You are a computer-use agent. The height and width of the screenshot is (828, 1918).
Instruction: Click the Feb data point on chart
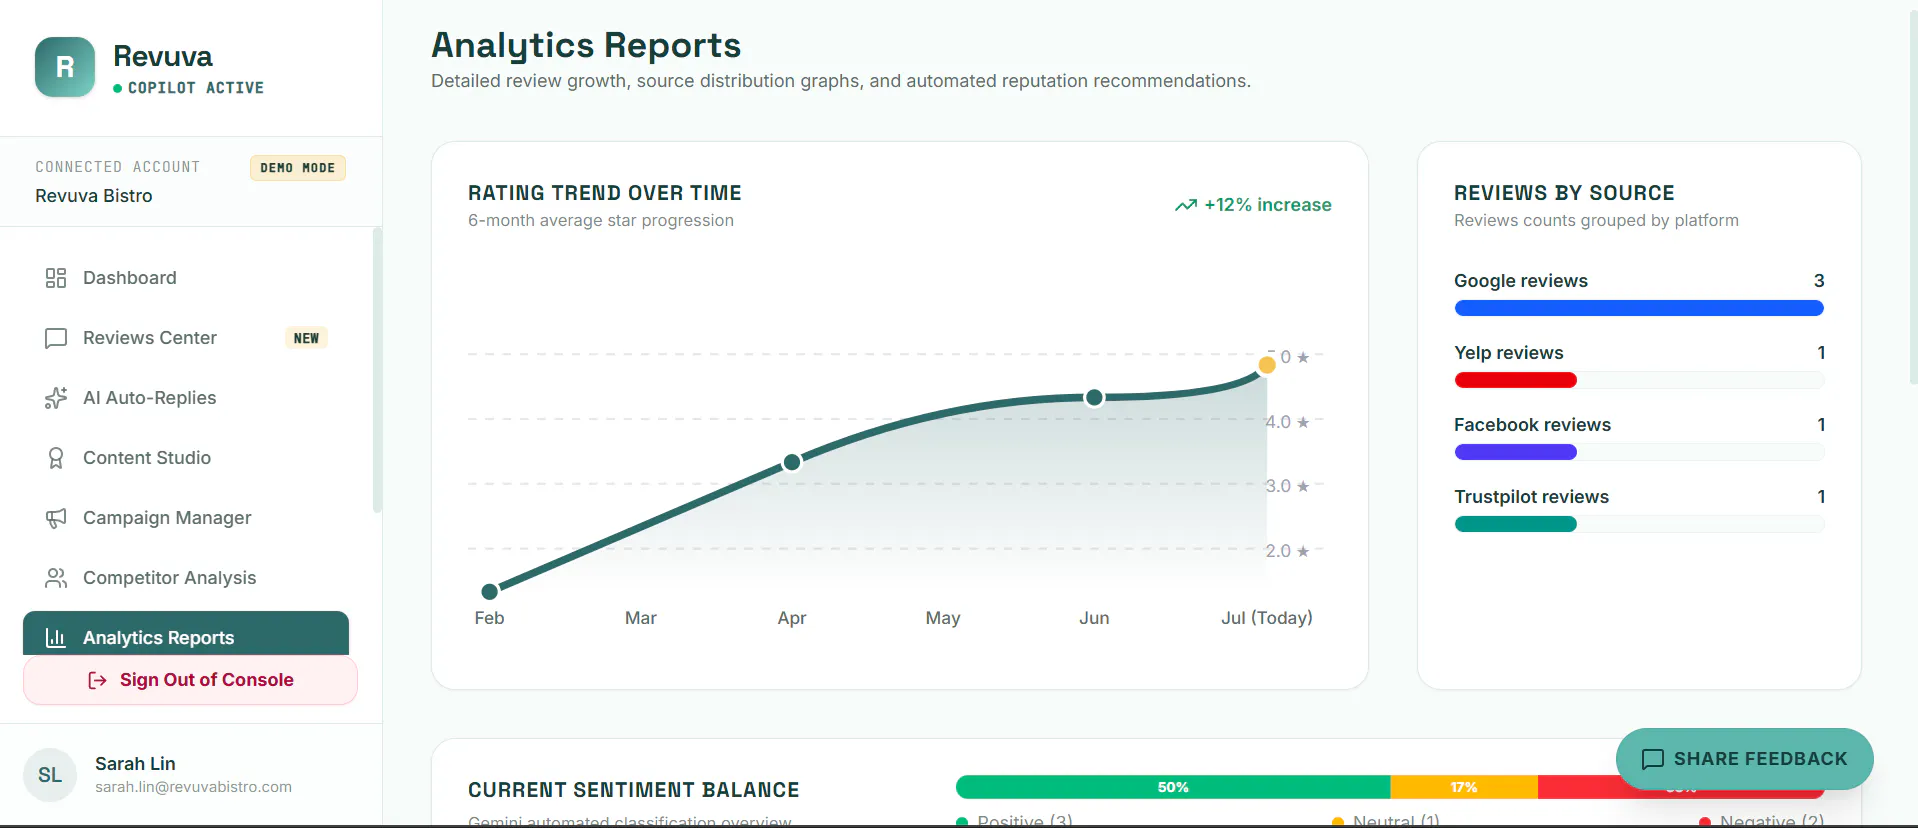click(489, 591)
